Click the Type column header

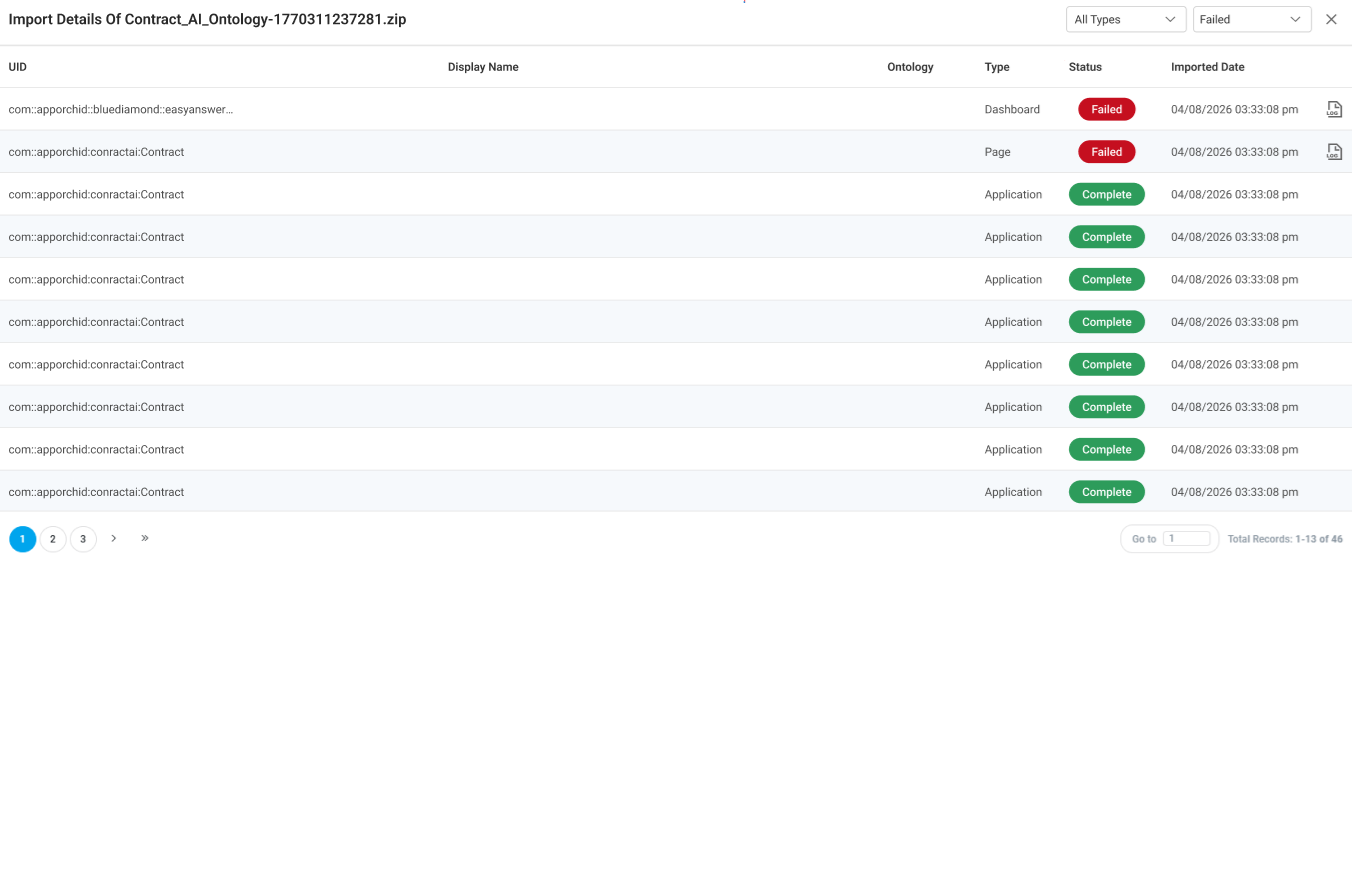pos(997,67)
